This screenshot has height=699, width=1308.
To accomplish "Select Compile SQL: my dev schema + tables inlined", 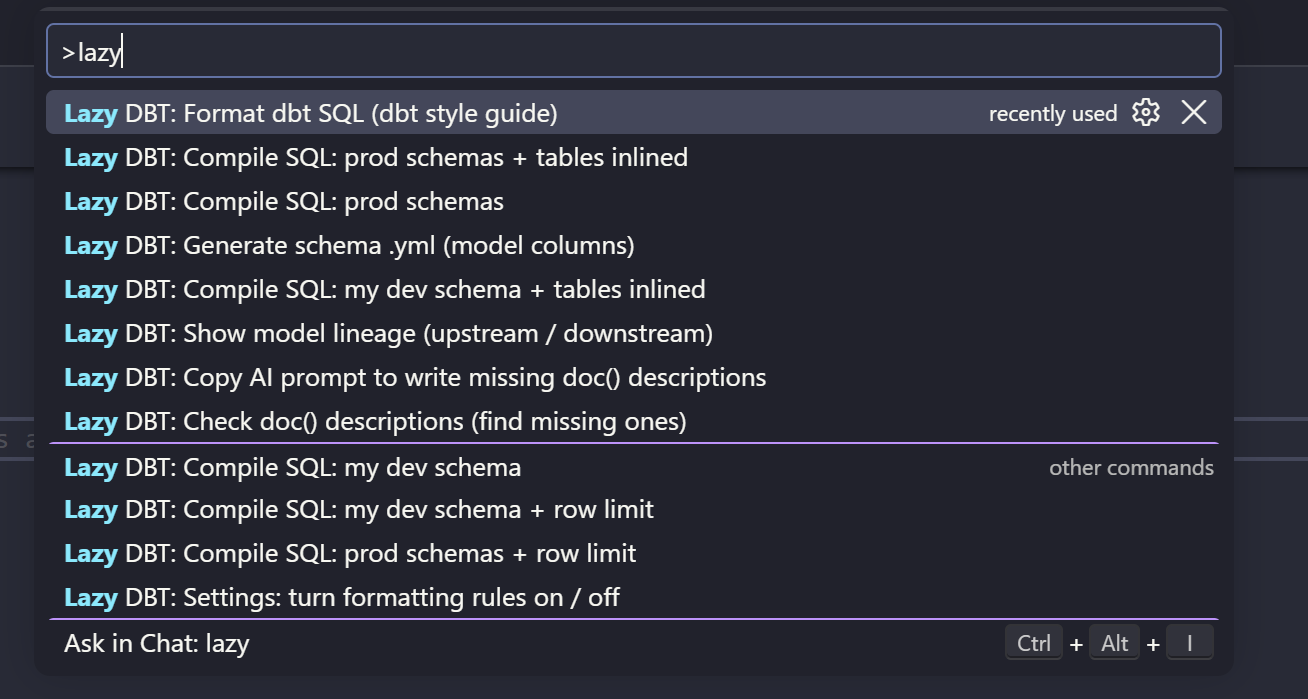I will click(x=634, y=289).
